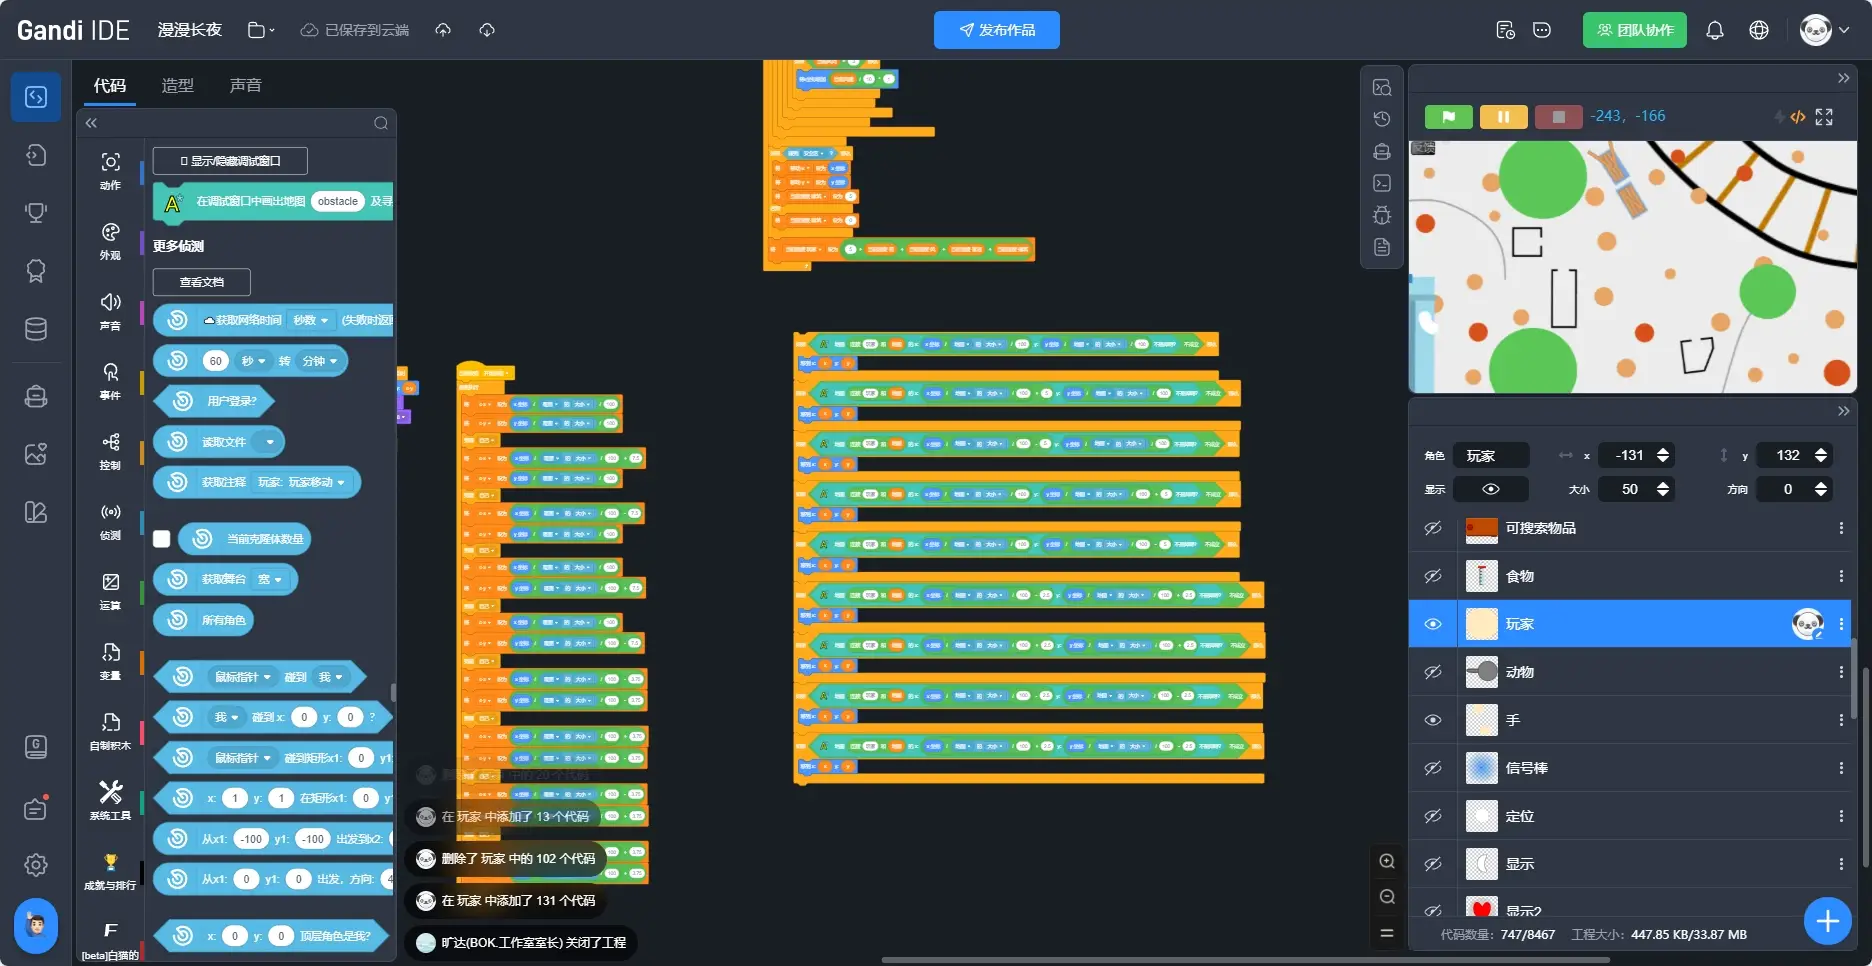Zoom in the code workspace
Screen dimensions: 1872x966
(x=1387, y=861)
